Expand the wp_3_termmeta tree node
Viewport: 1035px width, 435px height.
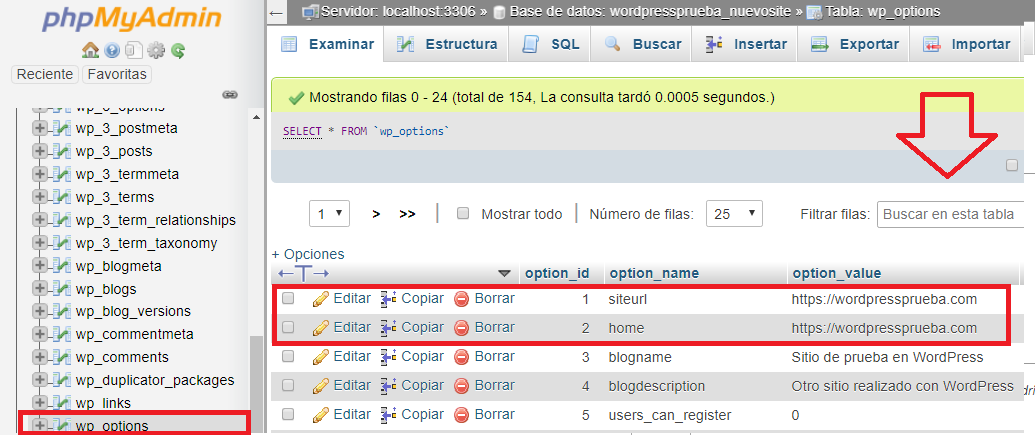pos(40,175)
